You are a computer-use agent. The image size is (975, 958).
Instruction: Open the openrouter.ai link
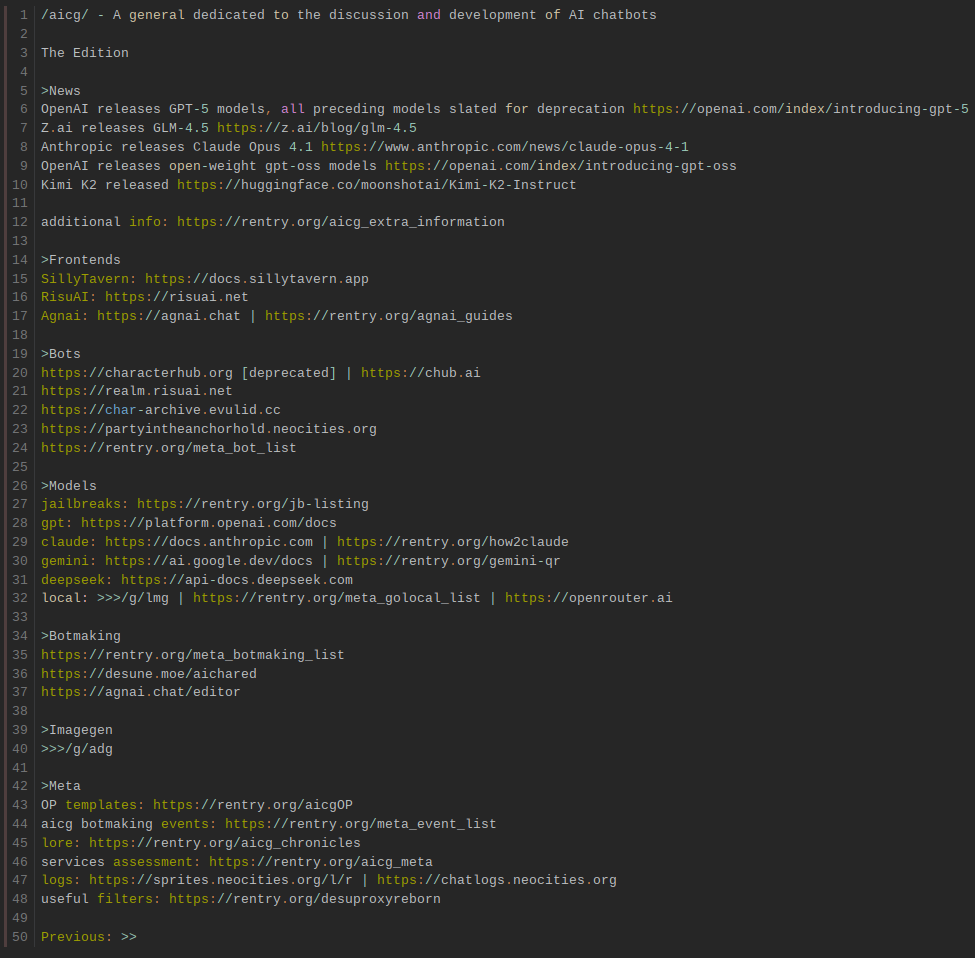pyautogui.click(x=588, y=598)
